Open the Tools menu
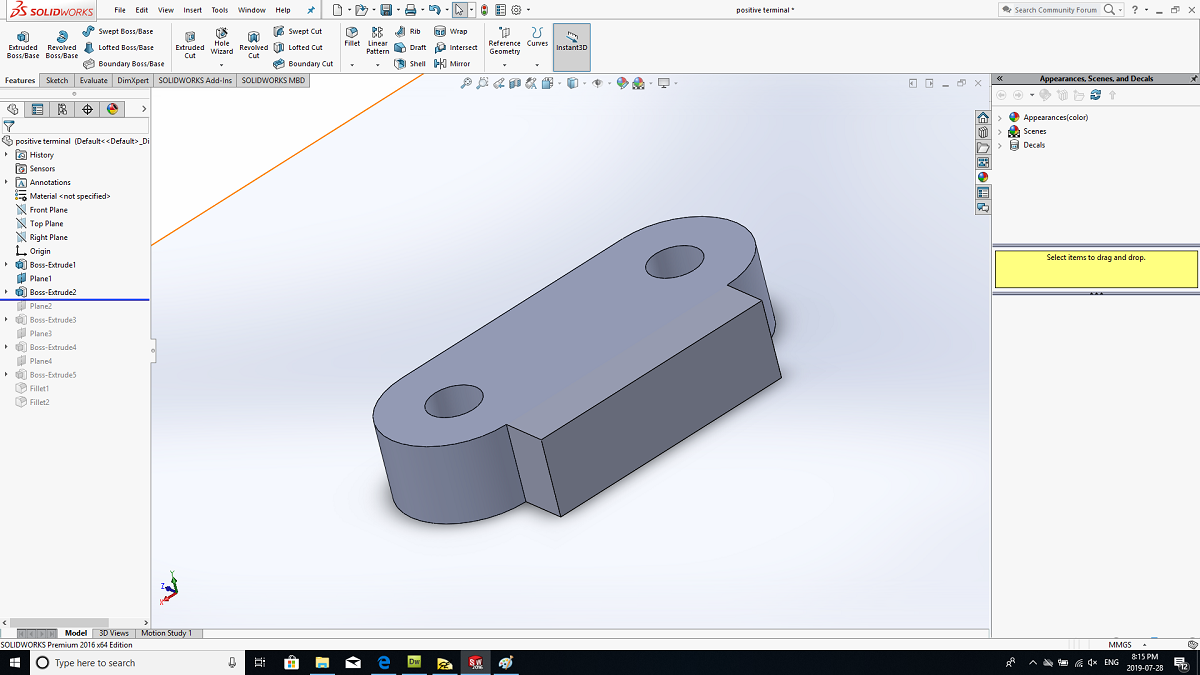Screen dimensions: 1200x675 (220, 10)
